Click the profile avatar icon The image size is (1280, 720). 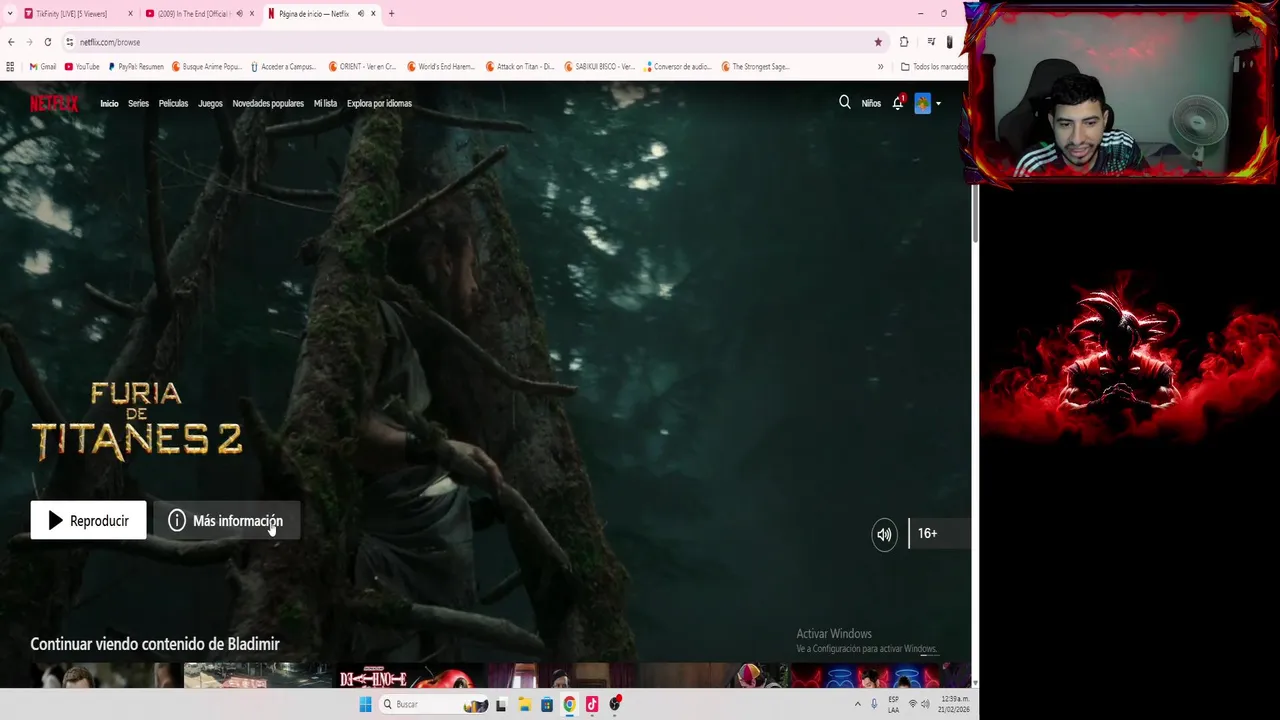click(x=922, y=103)
